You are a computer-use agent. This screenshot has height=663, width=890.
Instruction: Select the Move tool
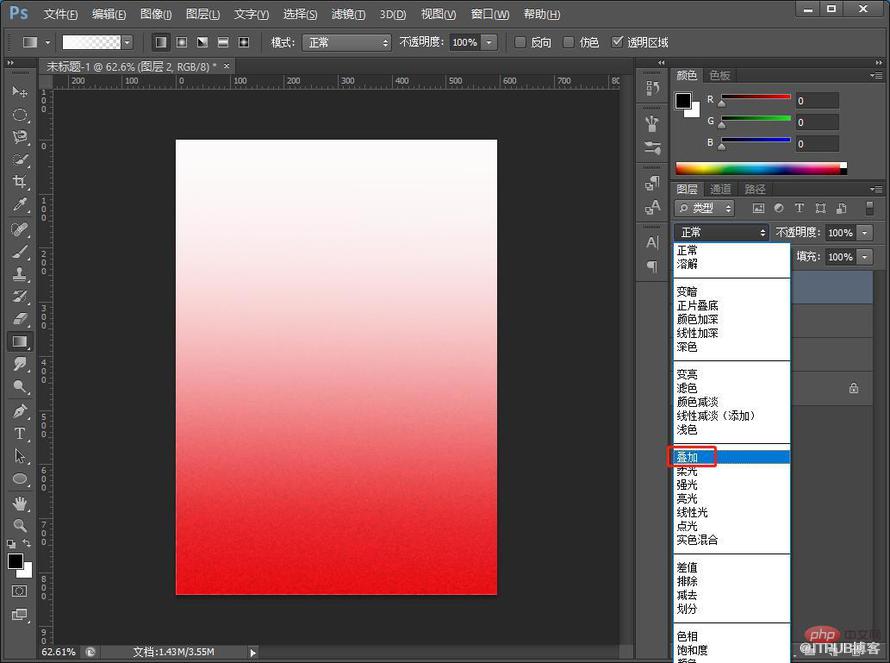point(20,91)
